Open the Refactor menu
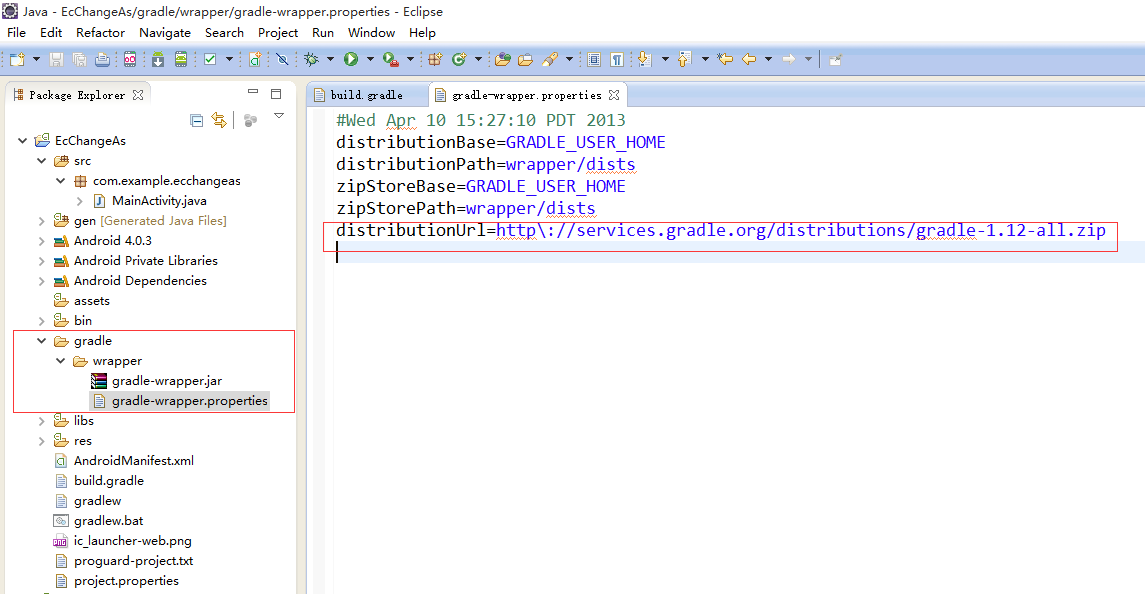 100,33
